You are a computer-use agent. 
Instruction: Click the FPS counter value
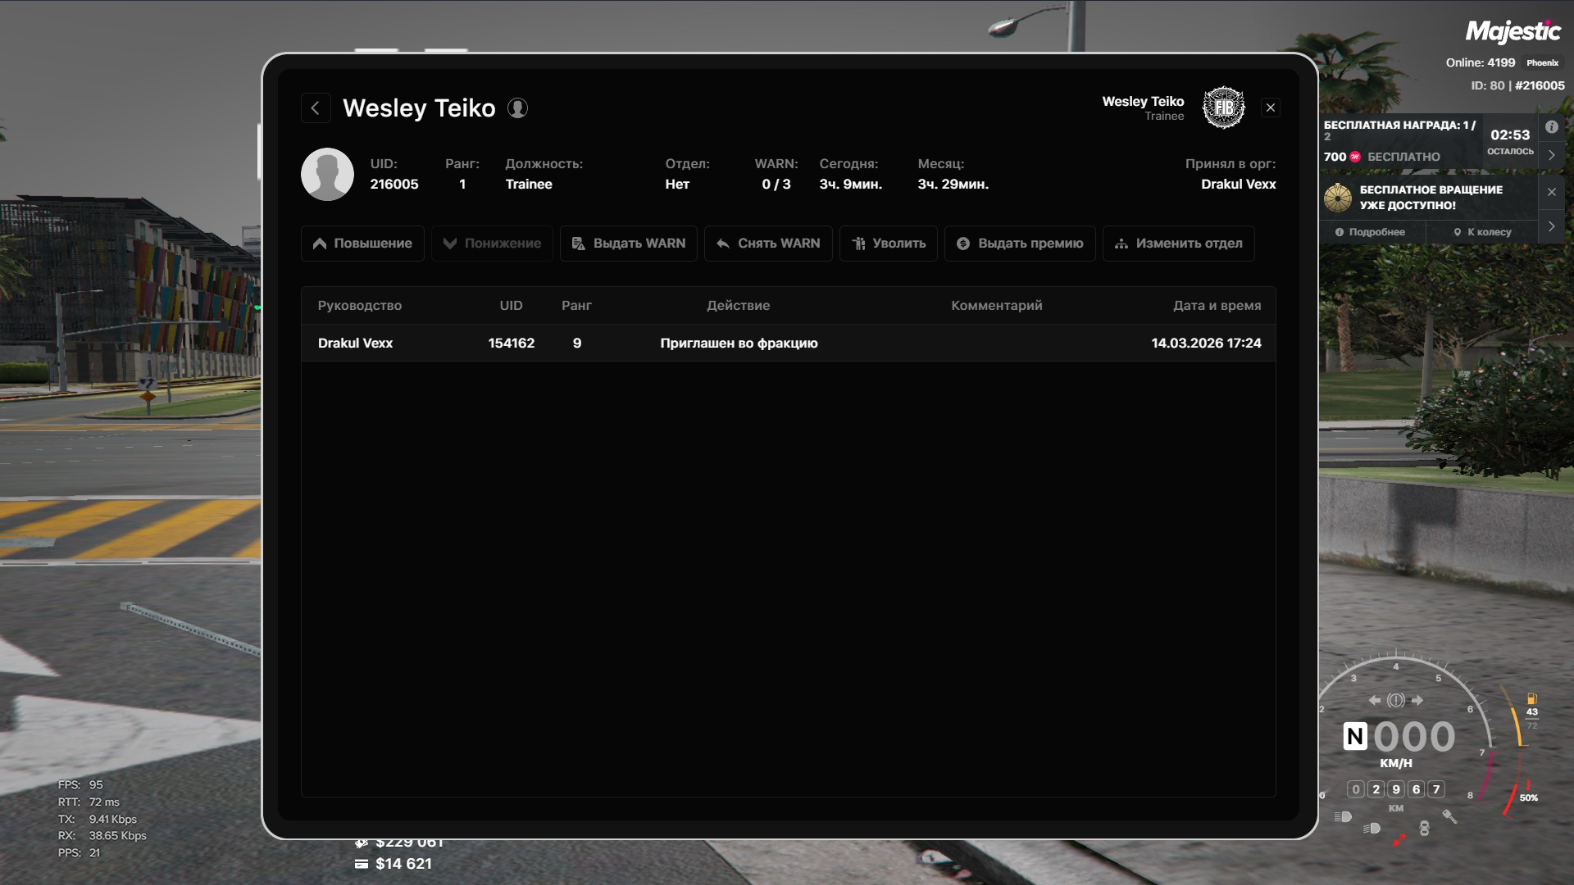coord(96,785)
